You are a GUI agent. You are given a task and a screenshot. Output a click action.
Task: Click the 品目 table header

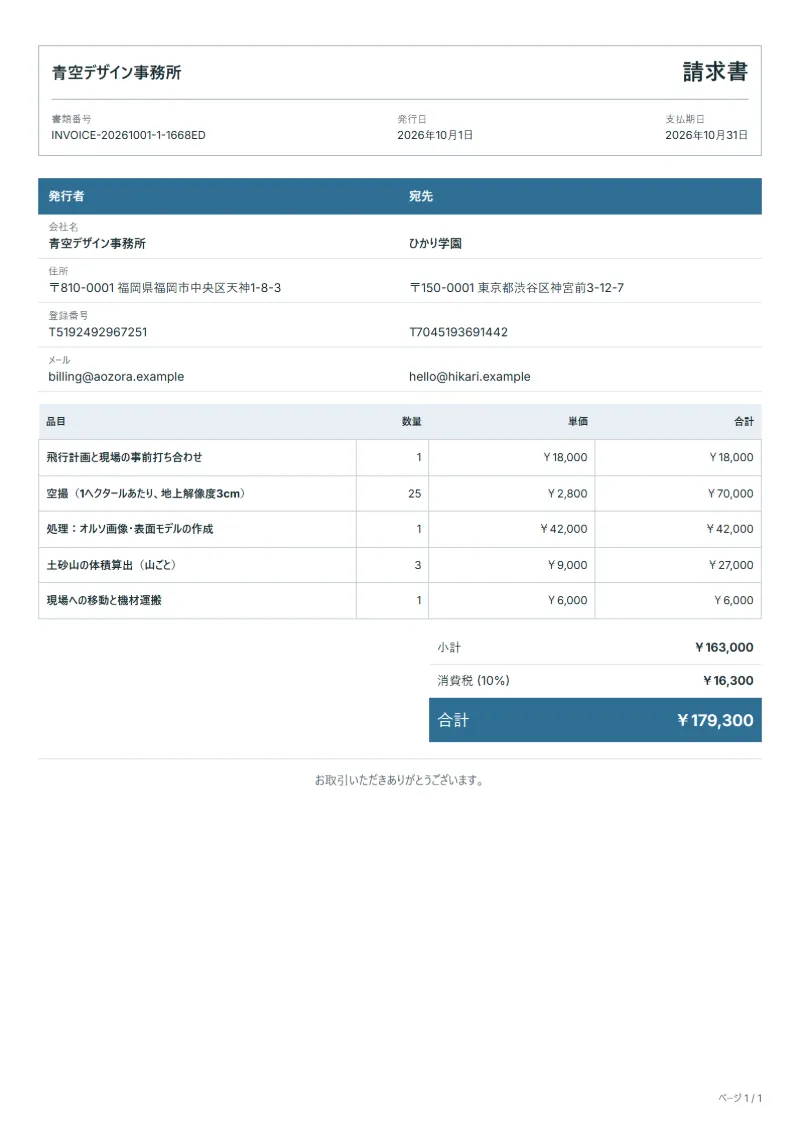point(56,421)
